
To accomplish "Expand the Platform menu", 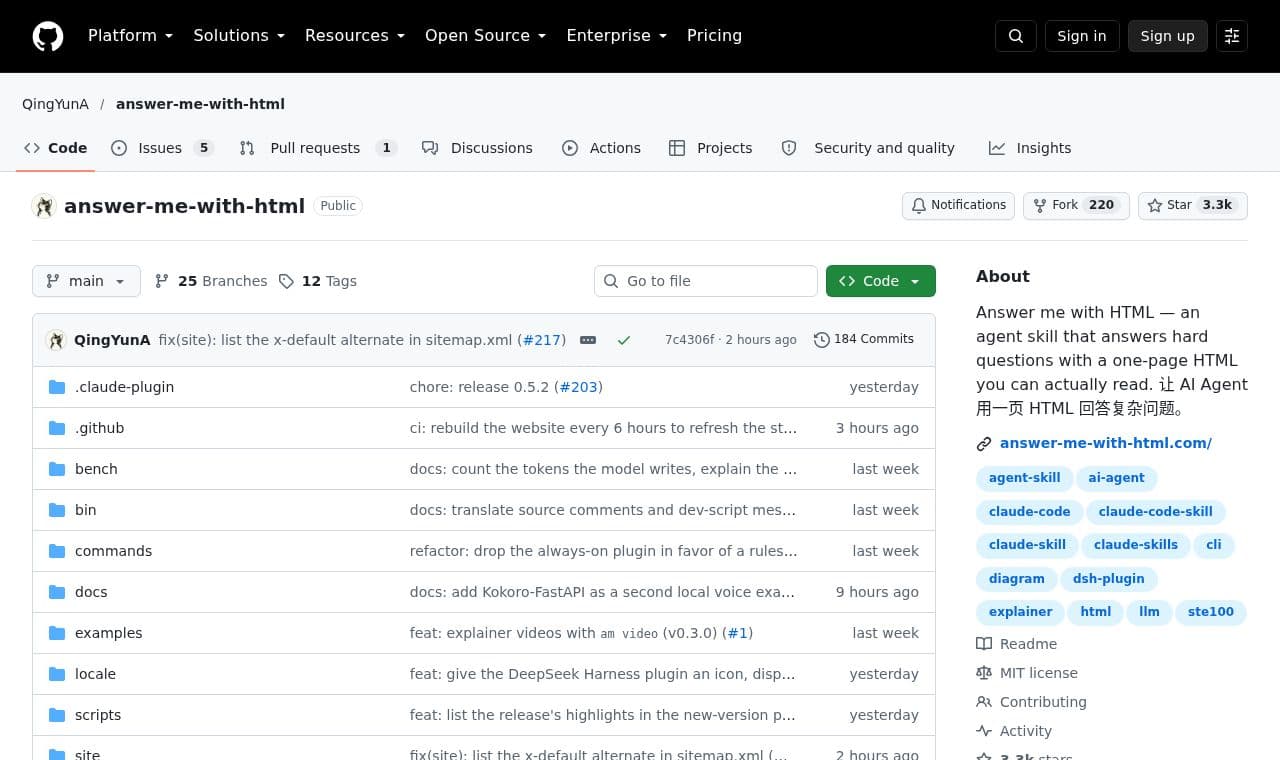I will [x=130, y=36].
